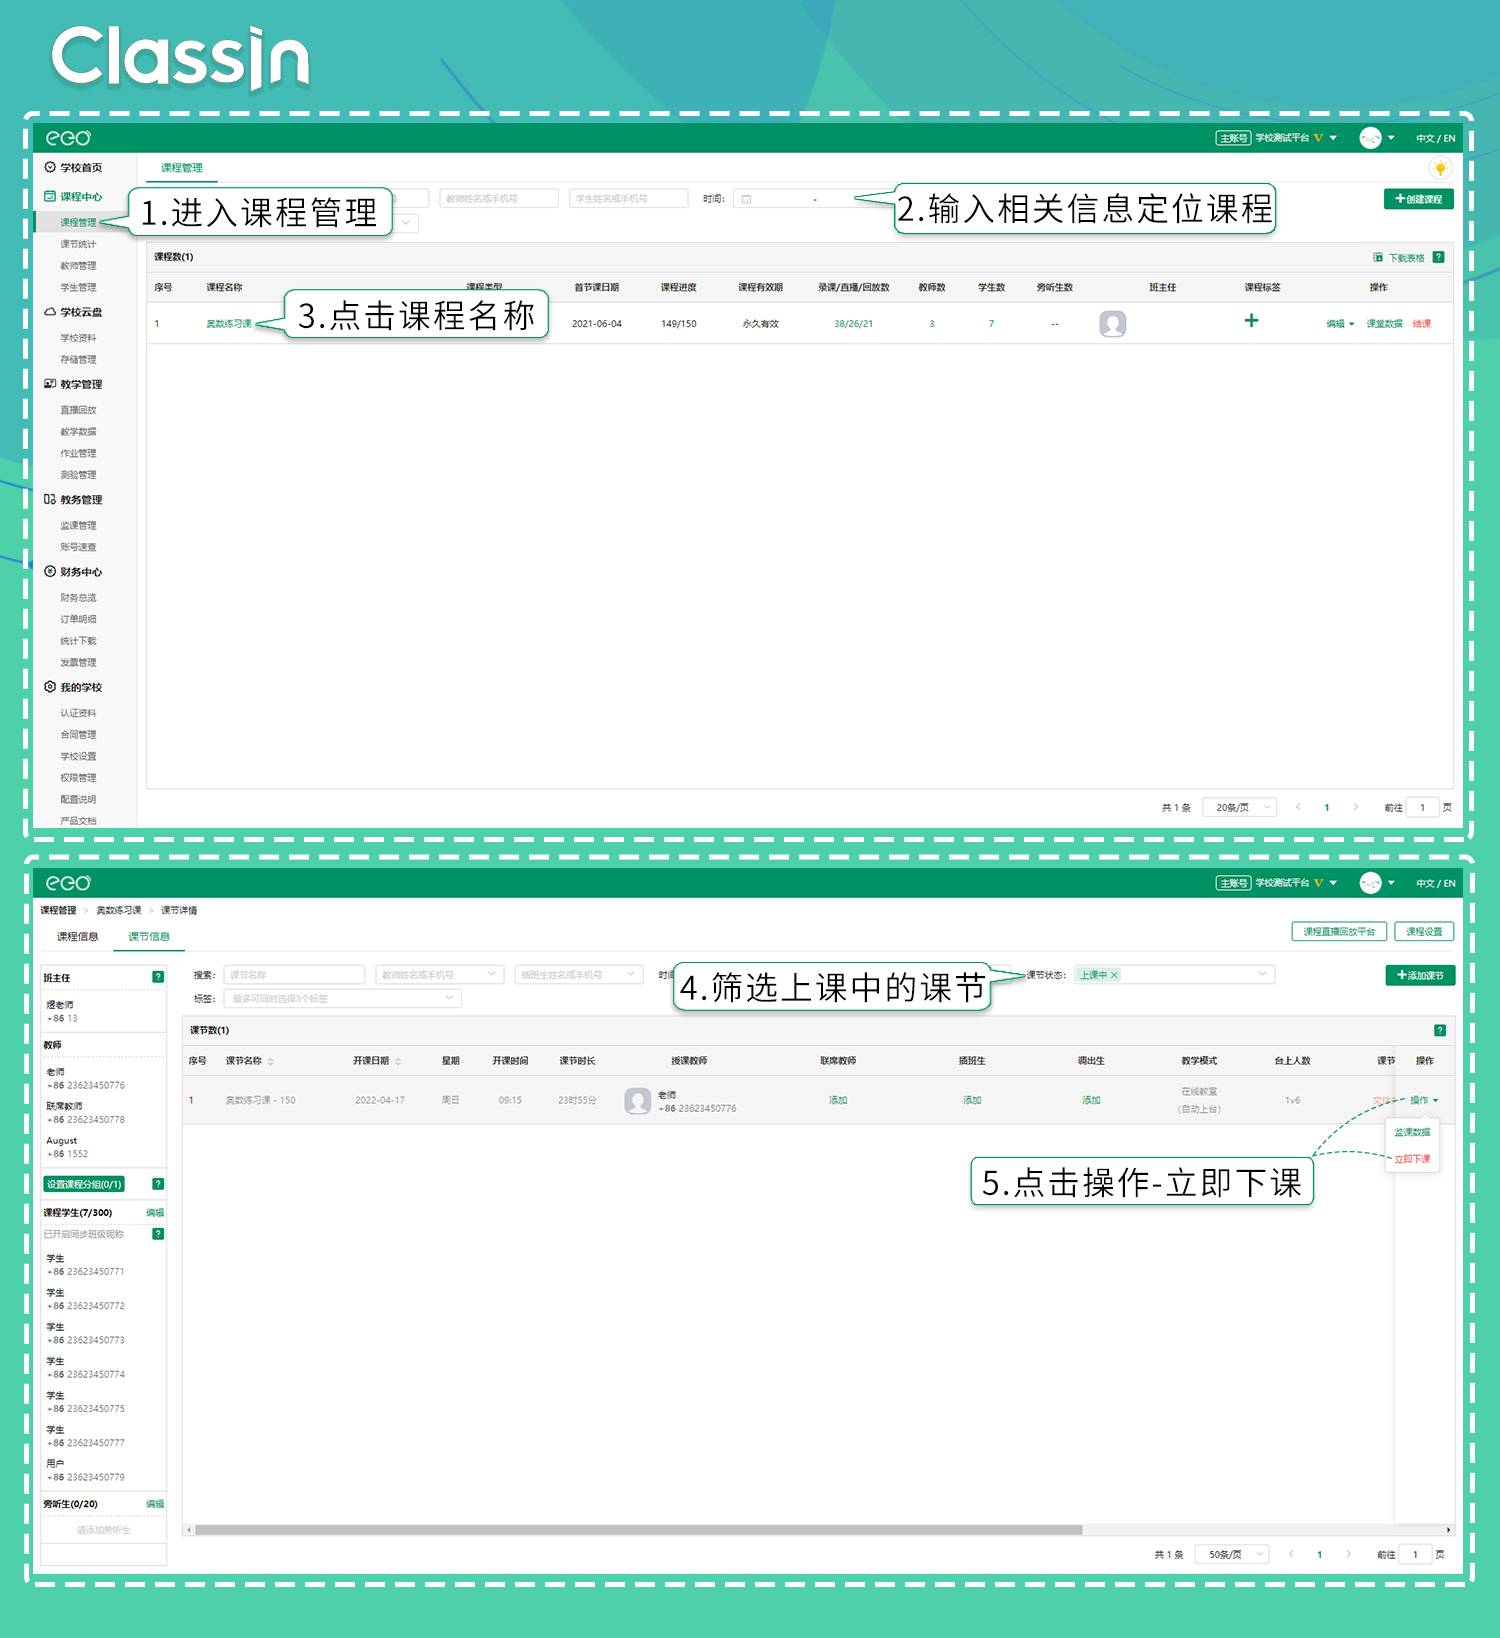Image resolution: width=1500 pixels, height=1638 pixels.
Task: Click the 下载表格 download icon
Action: tap(1378, 258)
